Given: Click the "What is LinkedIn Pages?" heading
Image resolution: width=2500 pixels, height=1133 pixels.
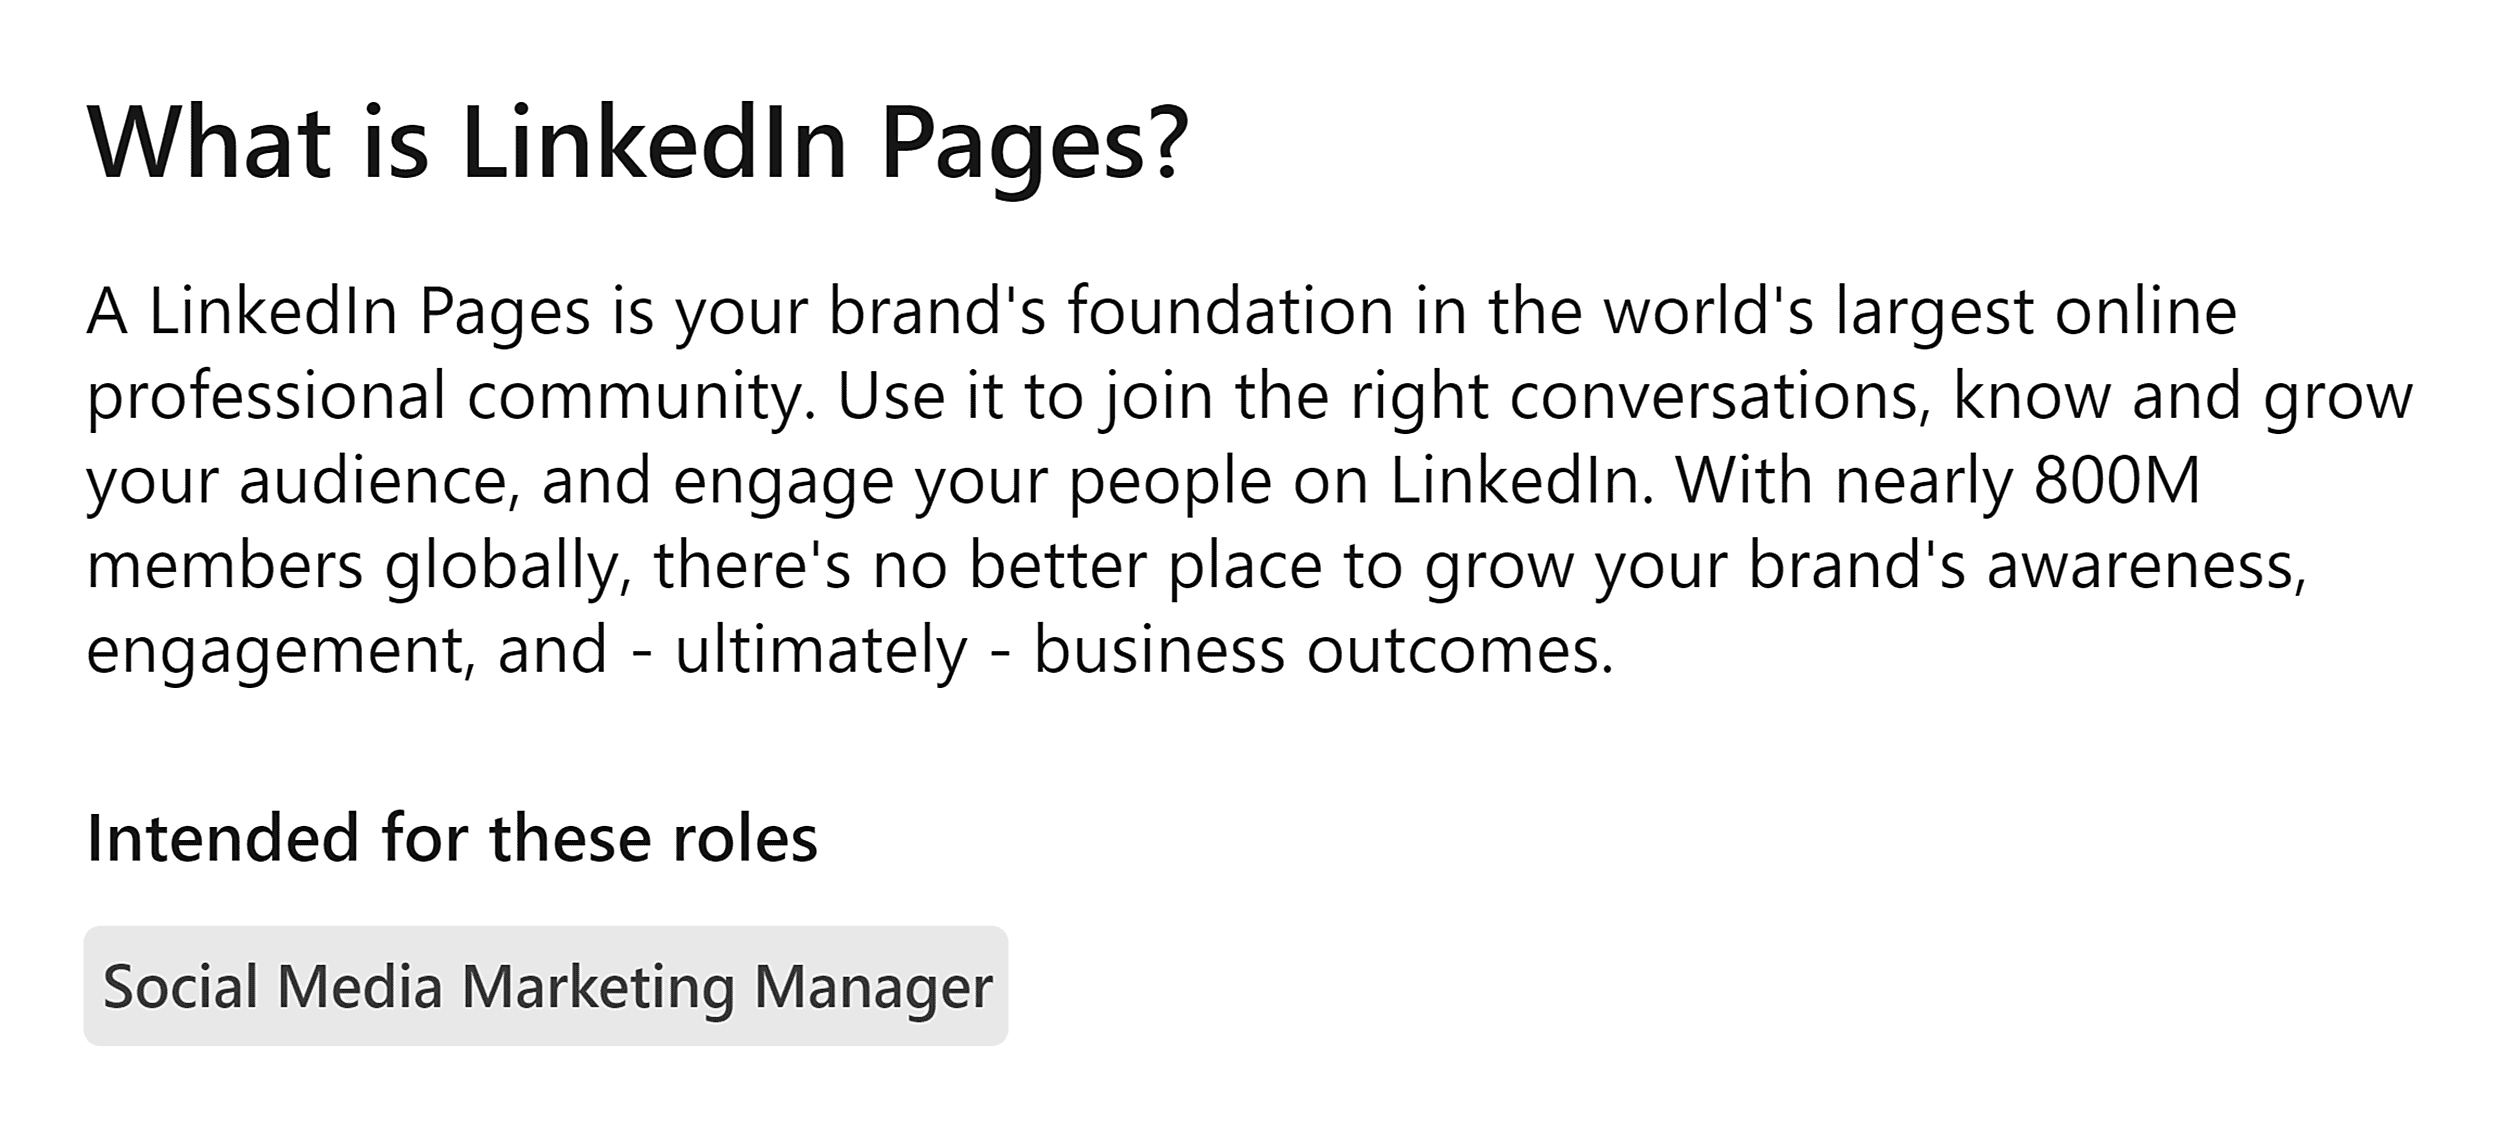Looking at the screenshot, I should (x=638, y=143).
